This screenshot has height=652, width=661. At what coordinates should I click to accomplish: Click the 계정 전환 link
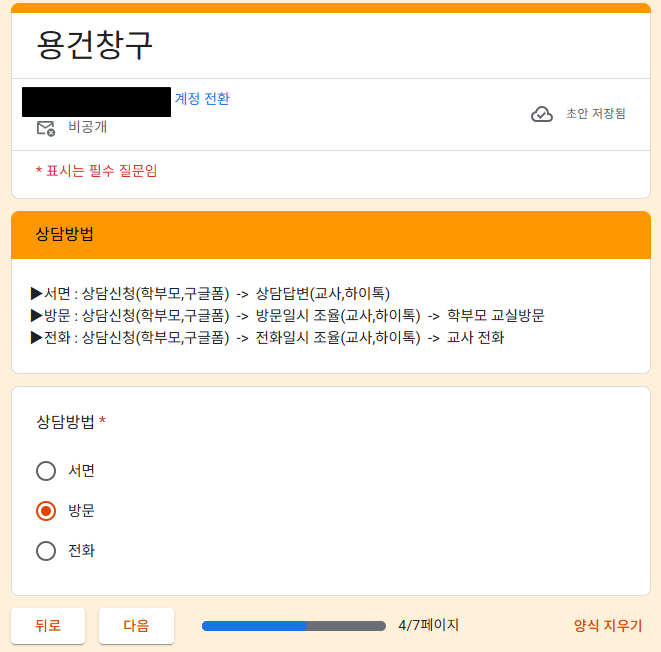point(202,99)
